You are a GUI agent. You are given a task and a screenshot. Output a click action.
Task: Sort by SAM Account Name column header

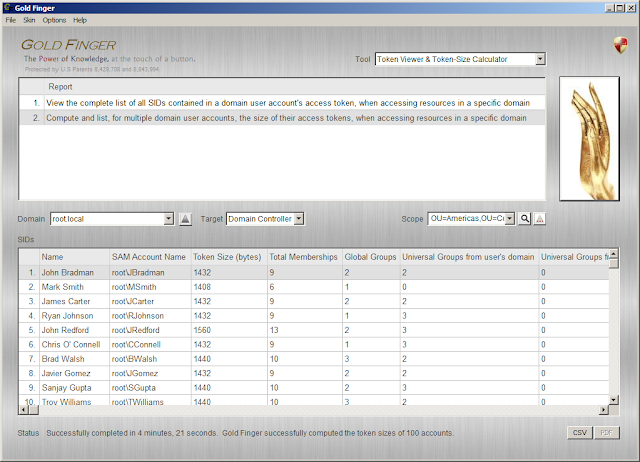150,257
